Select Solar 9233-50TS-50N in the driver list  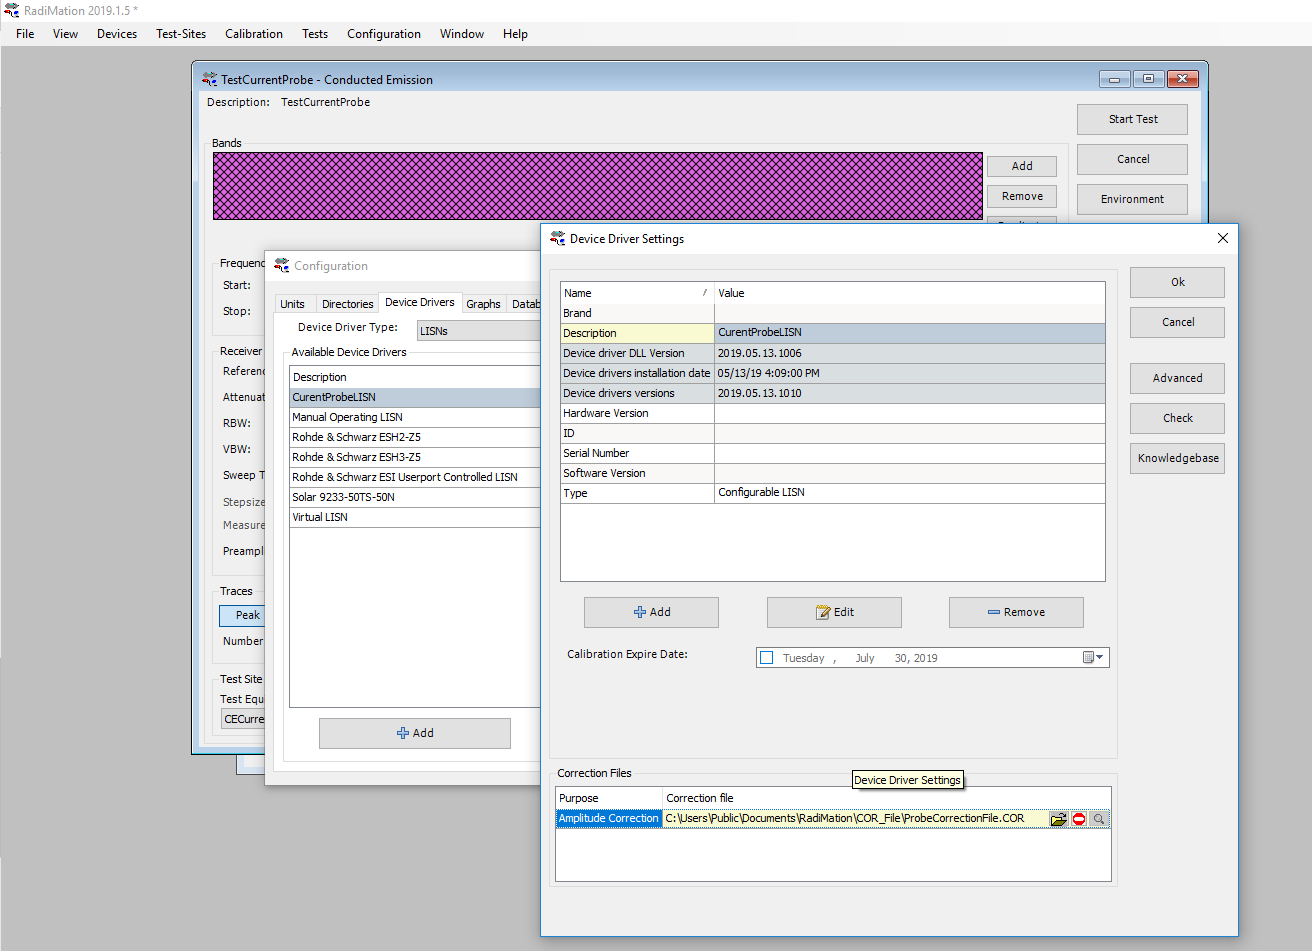[x=343, y=497]
